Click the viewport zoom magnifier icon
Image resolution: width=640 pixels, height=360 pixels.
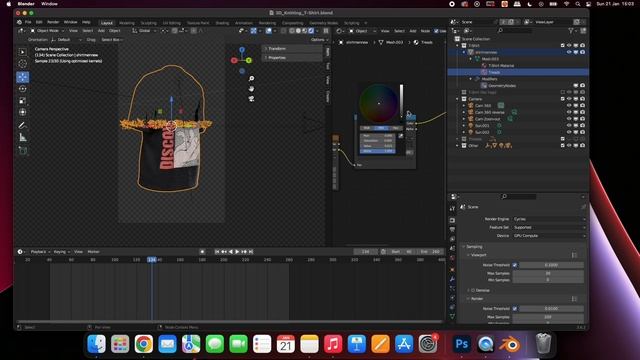tap(251, 78)
